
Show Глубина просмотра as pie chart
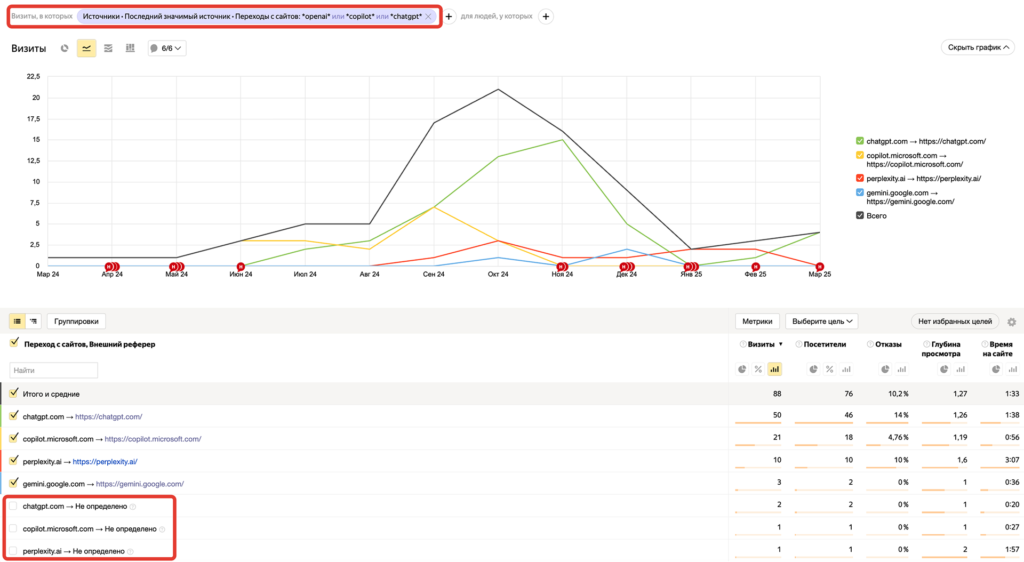944,369
